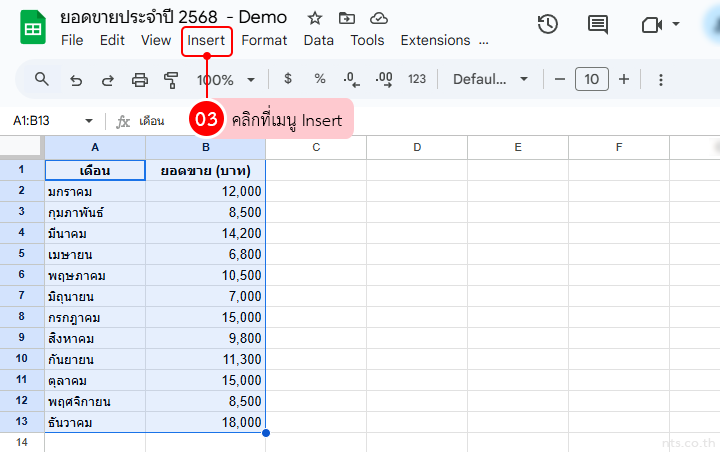Viewport: 720px width, 452px height.
Task: Apply currency format with dollar button
Action: [288, 79]
